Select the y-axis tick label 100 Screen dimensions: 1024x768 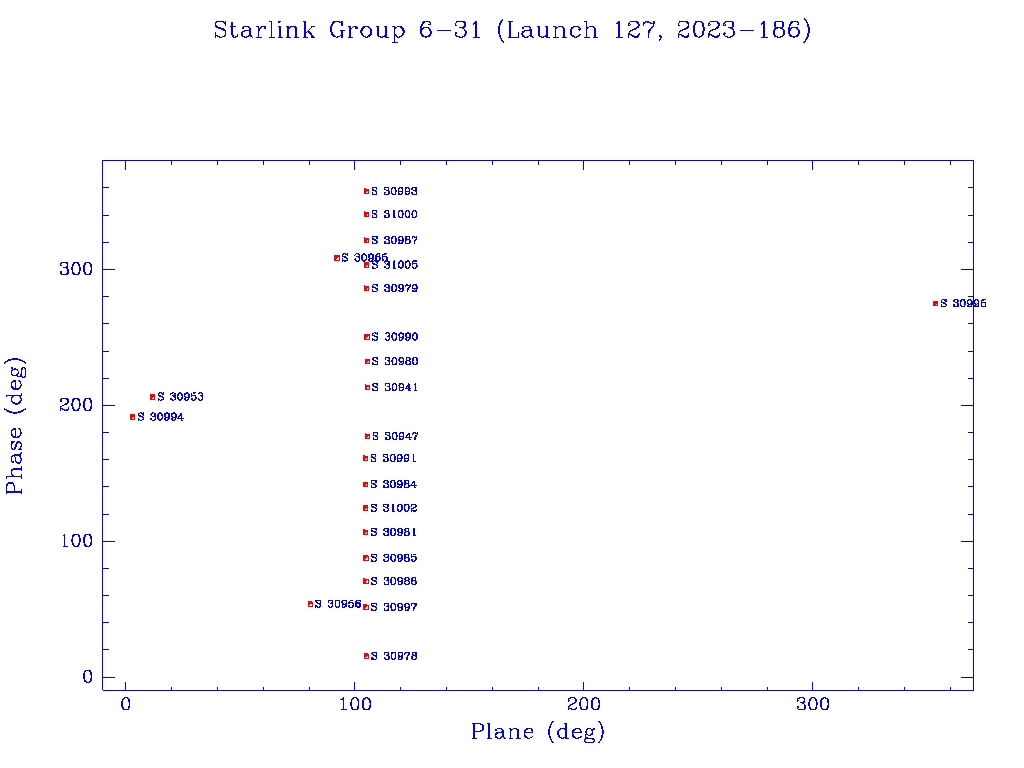pyautogui.click(x=76, y=541)
